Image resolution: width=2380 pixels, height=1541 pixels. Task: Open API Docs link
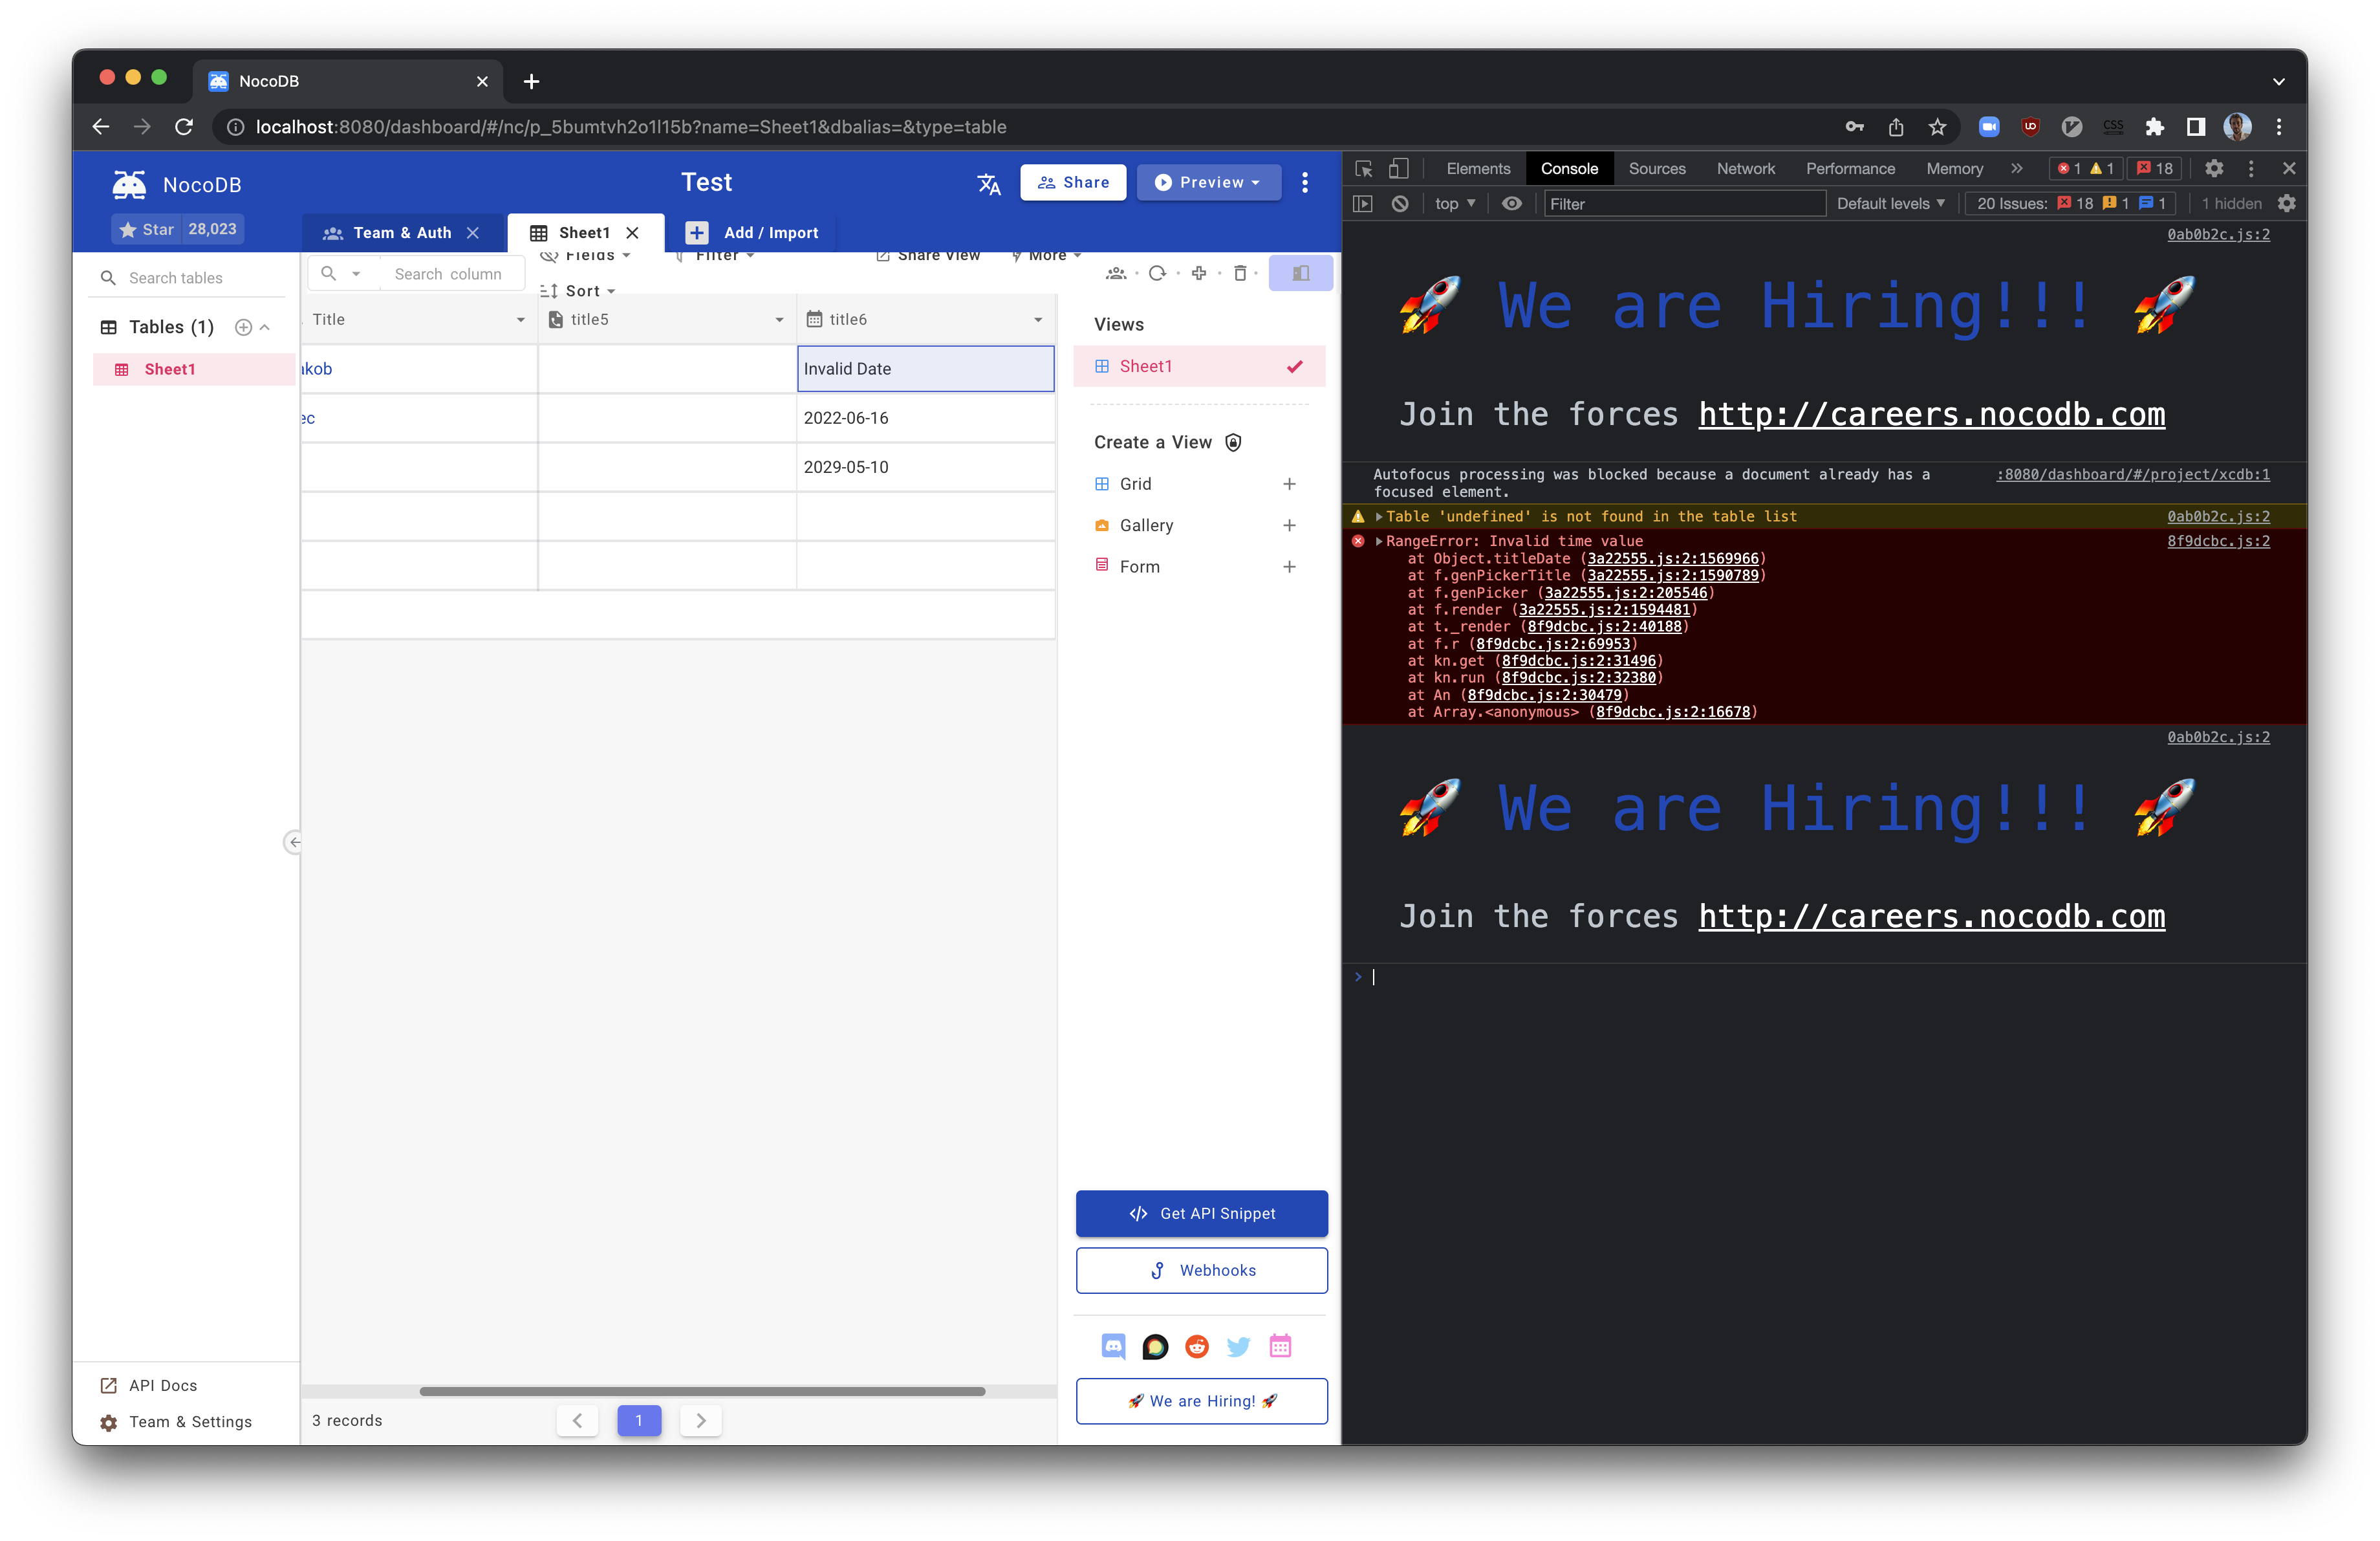tap(149, 1385)
